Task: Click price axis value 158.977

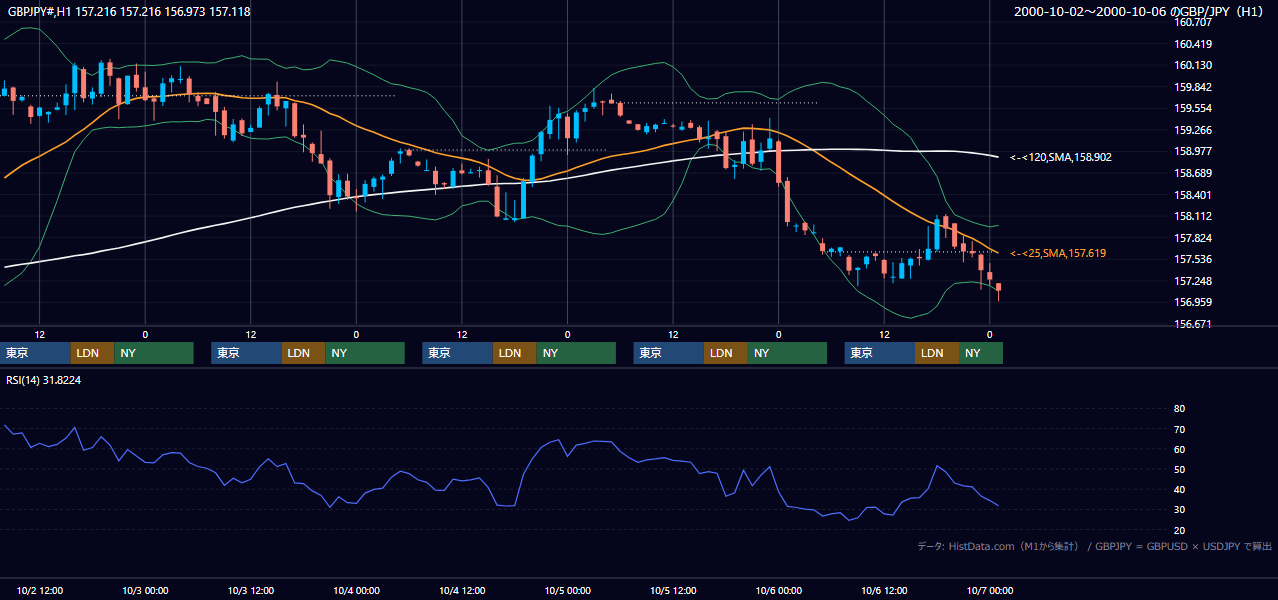Action: pos(1193,151)
